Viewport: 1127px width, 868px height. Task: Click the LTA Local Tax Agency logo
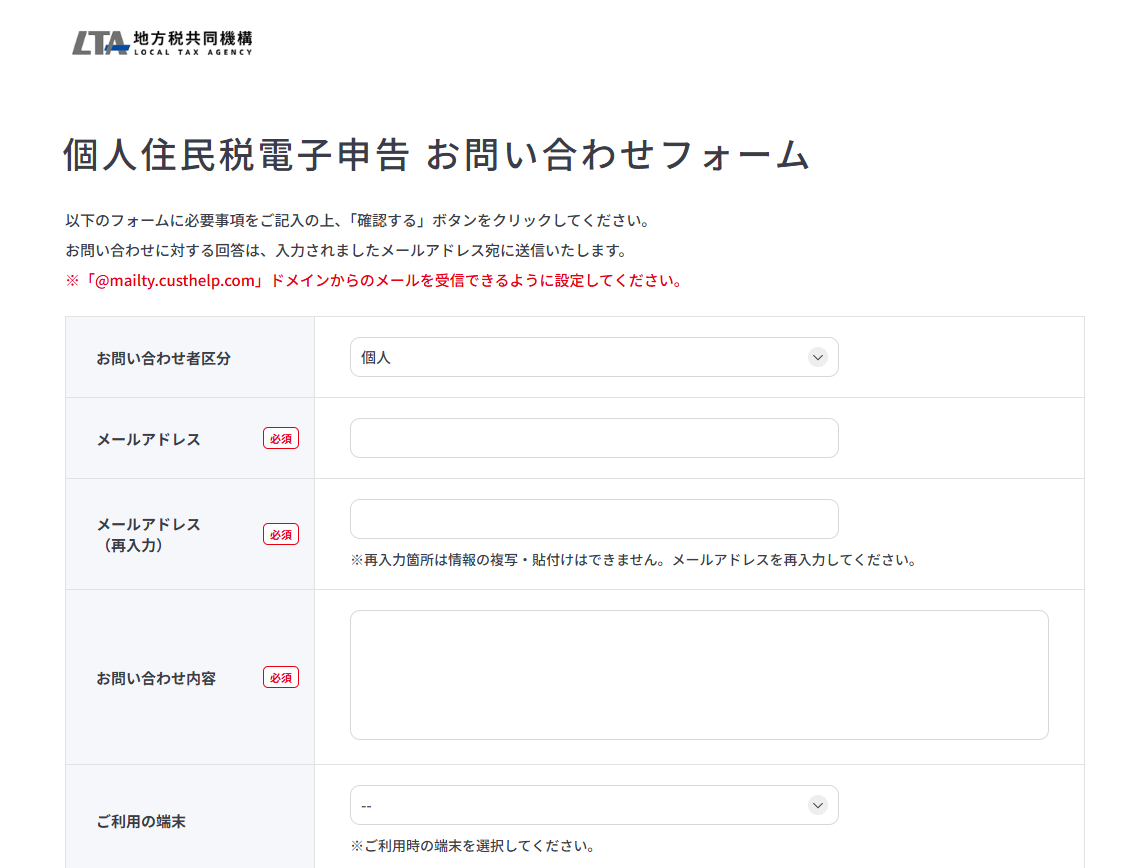click(x=162, y=43)
